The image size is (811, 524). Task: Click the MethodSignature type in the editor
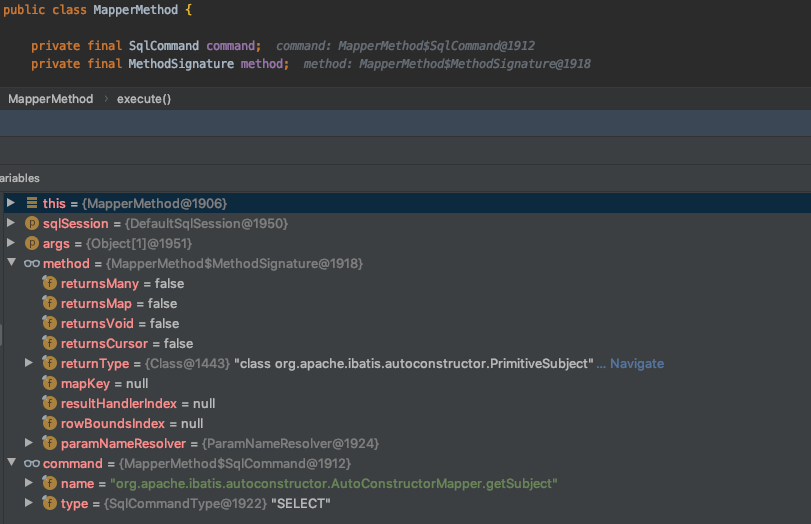[x=181, y=64]
